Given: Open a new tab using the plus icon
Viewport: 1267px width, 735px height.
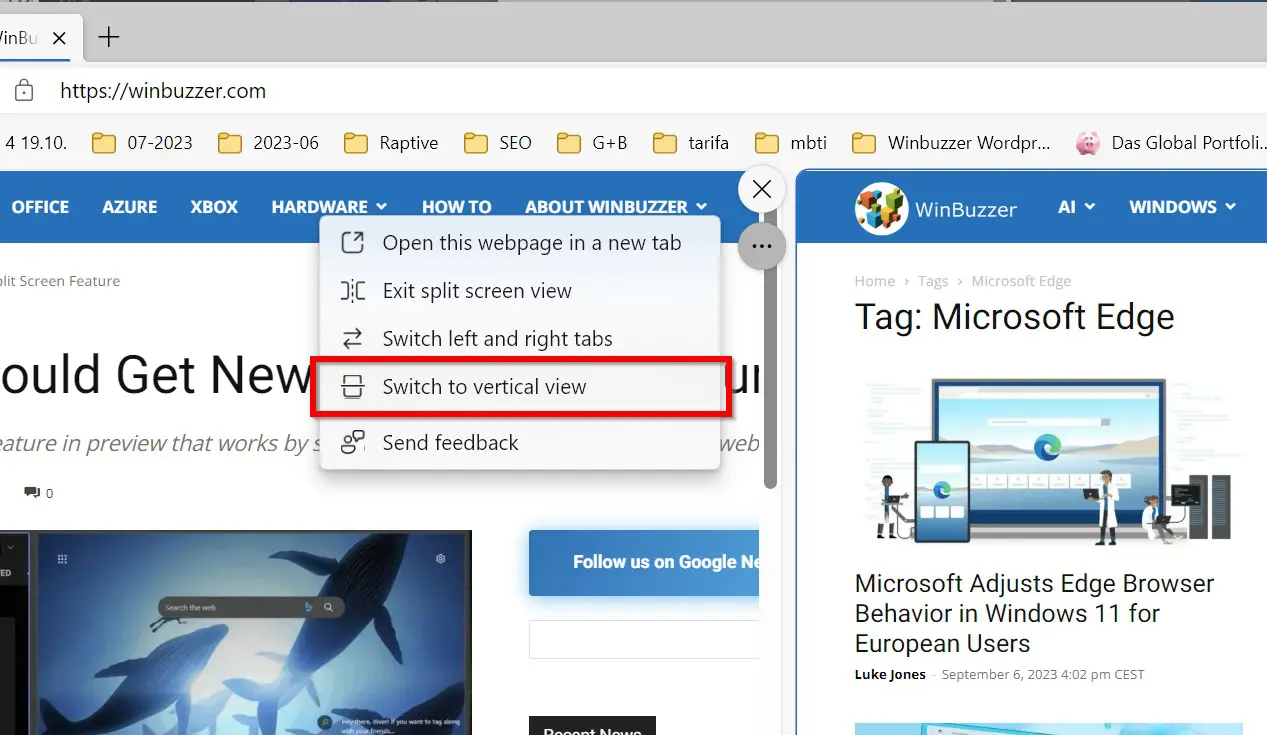Looking at the screenshot, I should (108, 37).
